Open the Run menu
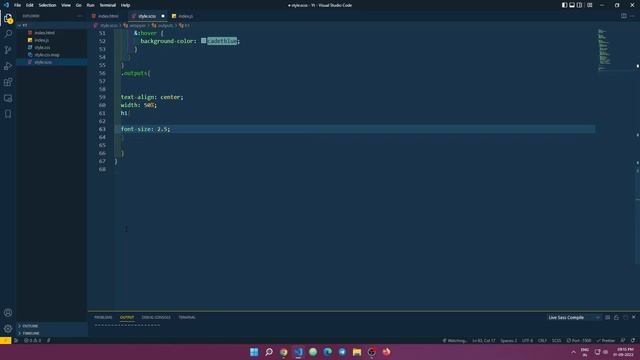Screen dimensions: 640x360 tap(90, 5)
